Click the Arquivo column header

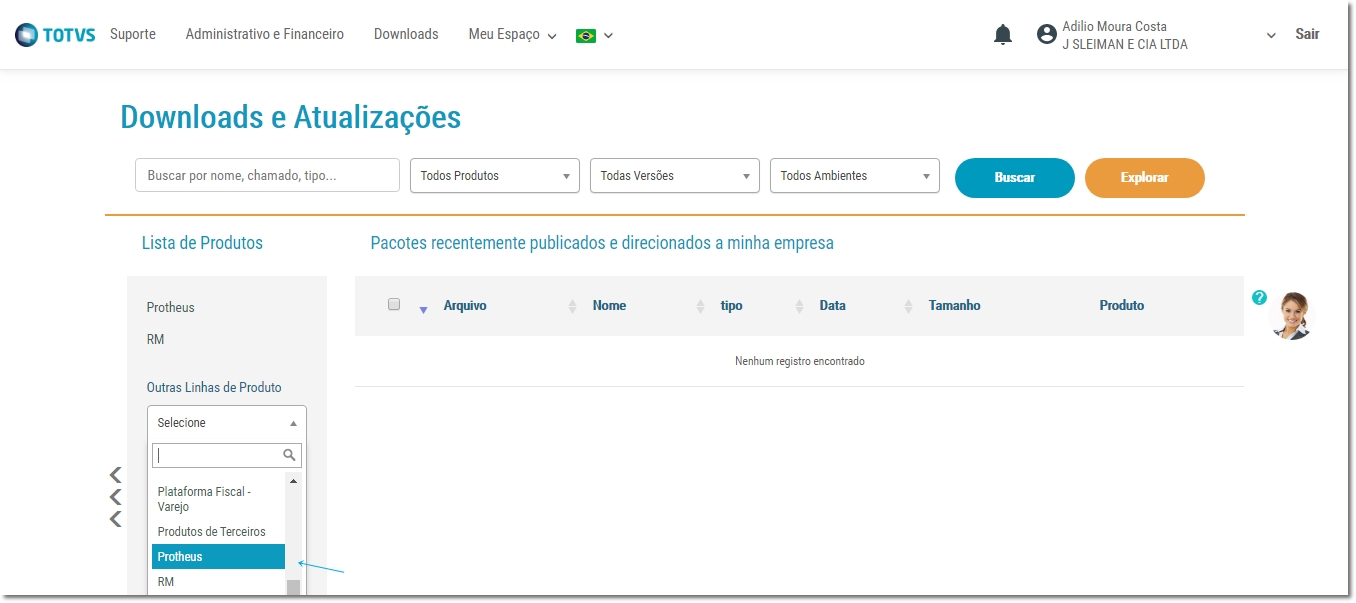point(465,306)
